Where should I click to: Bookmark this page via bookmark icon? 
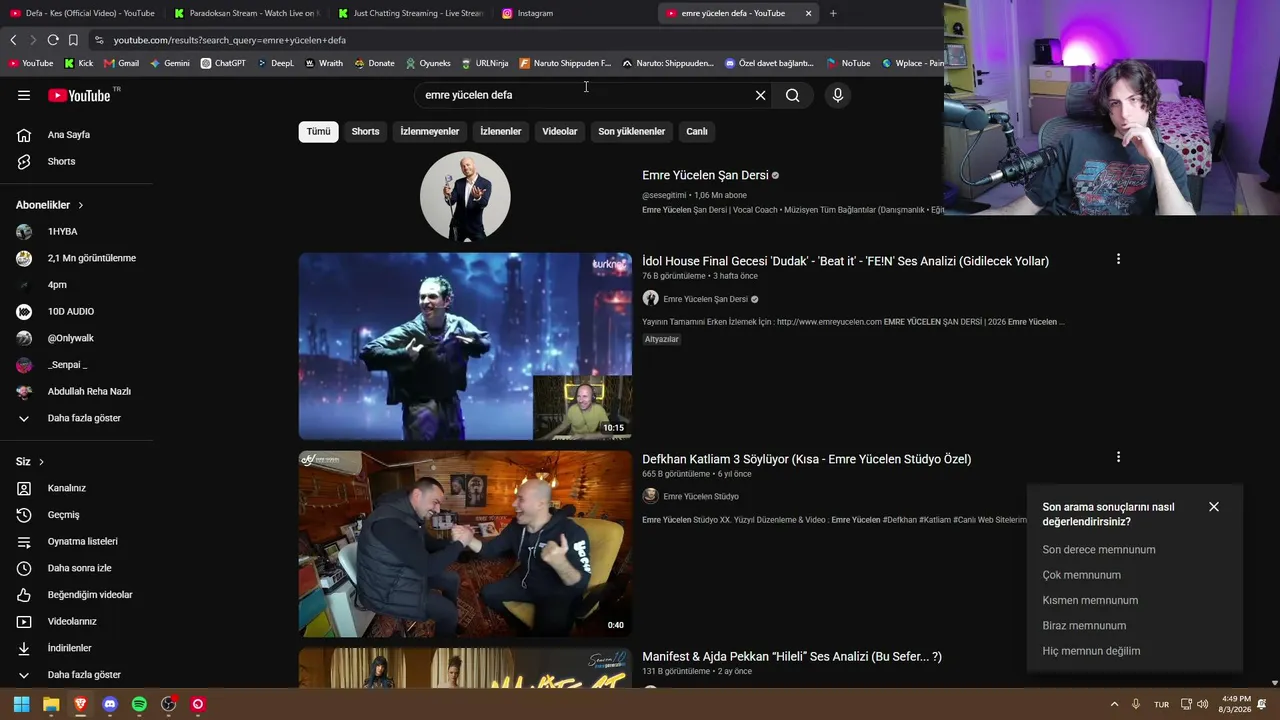pos(73,40)
